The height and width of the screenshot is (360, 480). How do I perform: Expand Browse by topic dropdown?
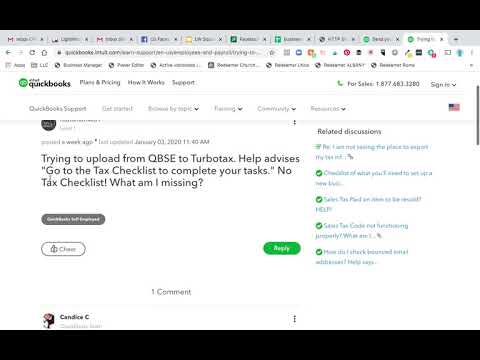pos(173,109)
